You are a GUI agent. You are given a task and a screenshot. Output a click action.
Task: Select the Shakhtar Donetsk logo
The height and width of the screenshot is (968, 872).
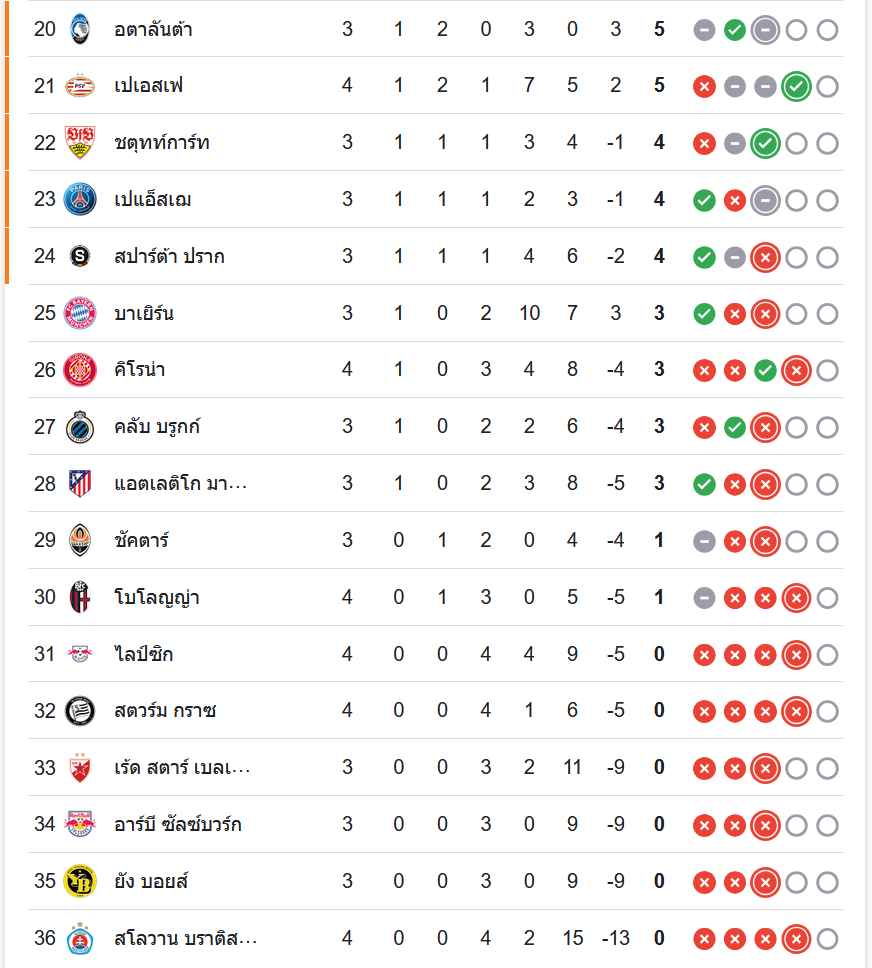[x=79, y=541]
